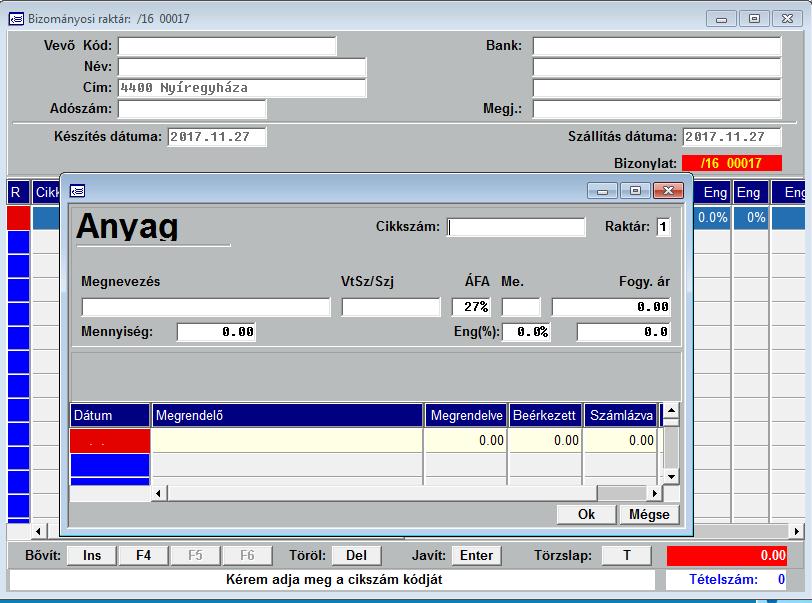
Task: Click the Beérkezett column header
Action: 545,415
